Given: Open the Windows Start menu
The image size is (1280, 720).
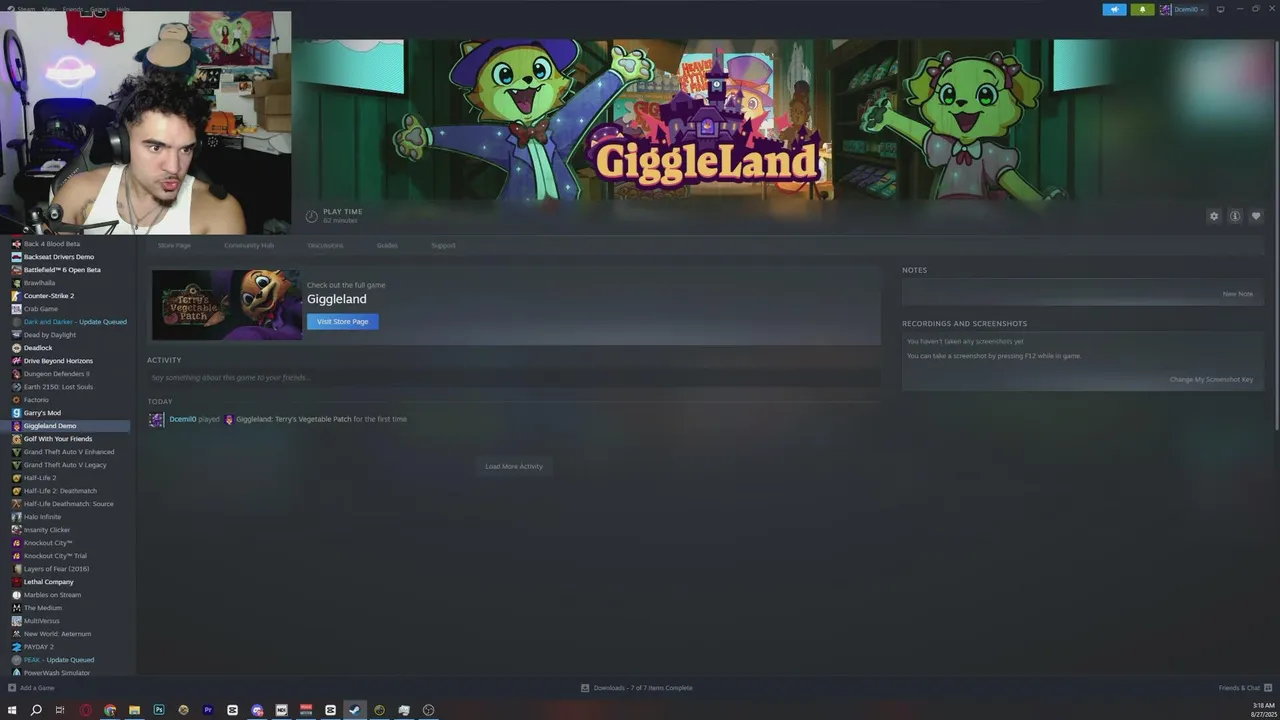Looking at the screenshot, I should (12, 710).
